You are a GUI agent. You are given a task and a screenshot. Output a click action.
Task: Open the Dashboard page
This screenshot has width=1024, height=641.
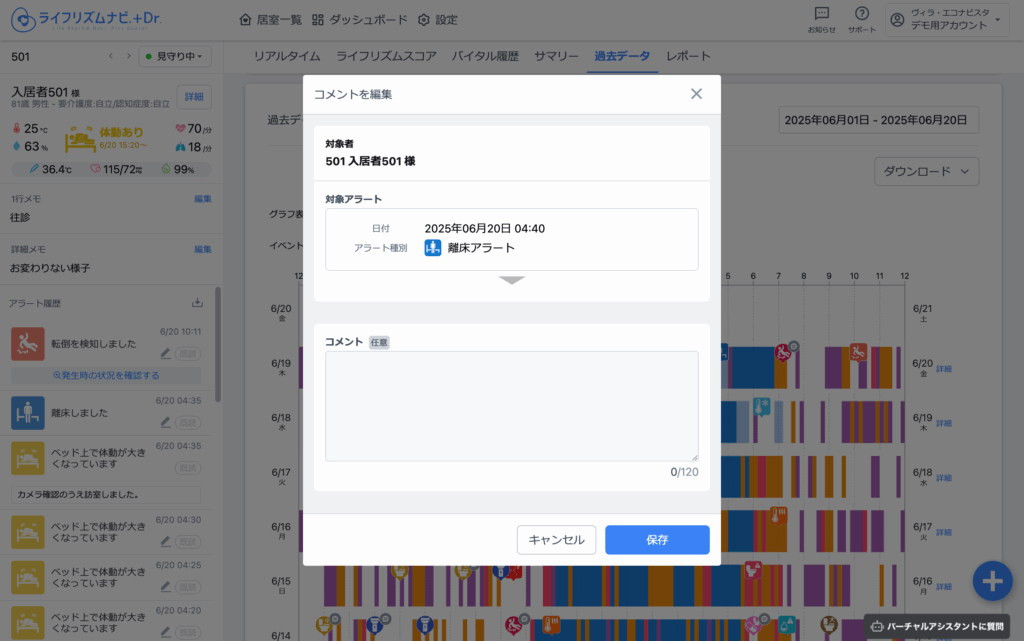point(359,20)
